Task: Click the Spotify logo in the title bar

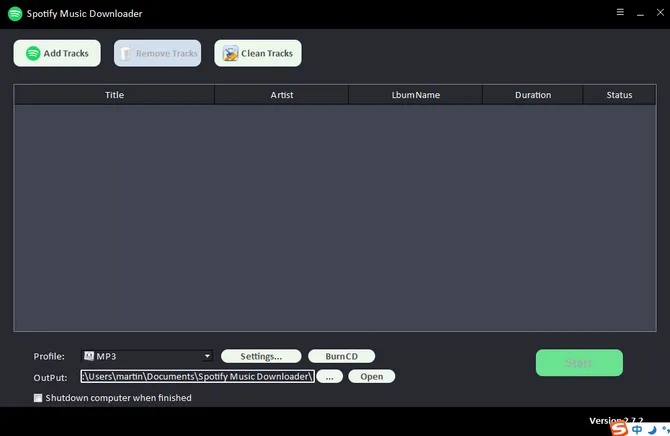Action: [x=15, y=14]
